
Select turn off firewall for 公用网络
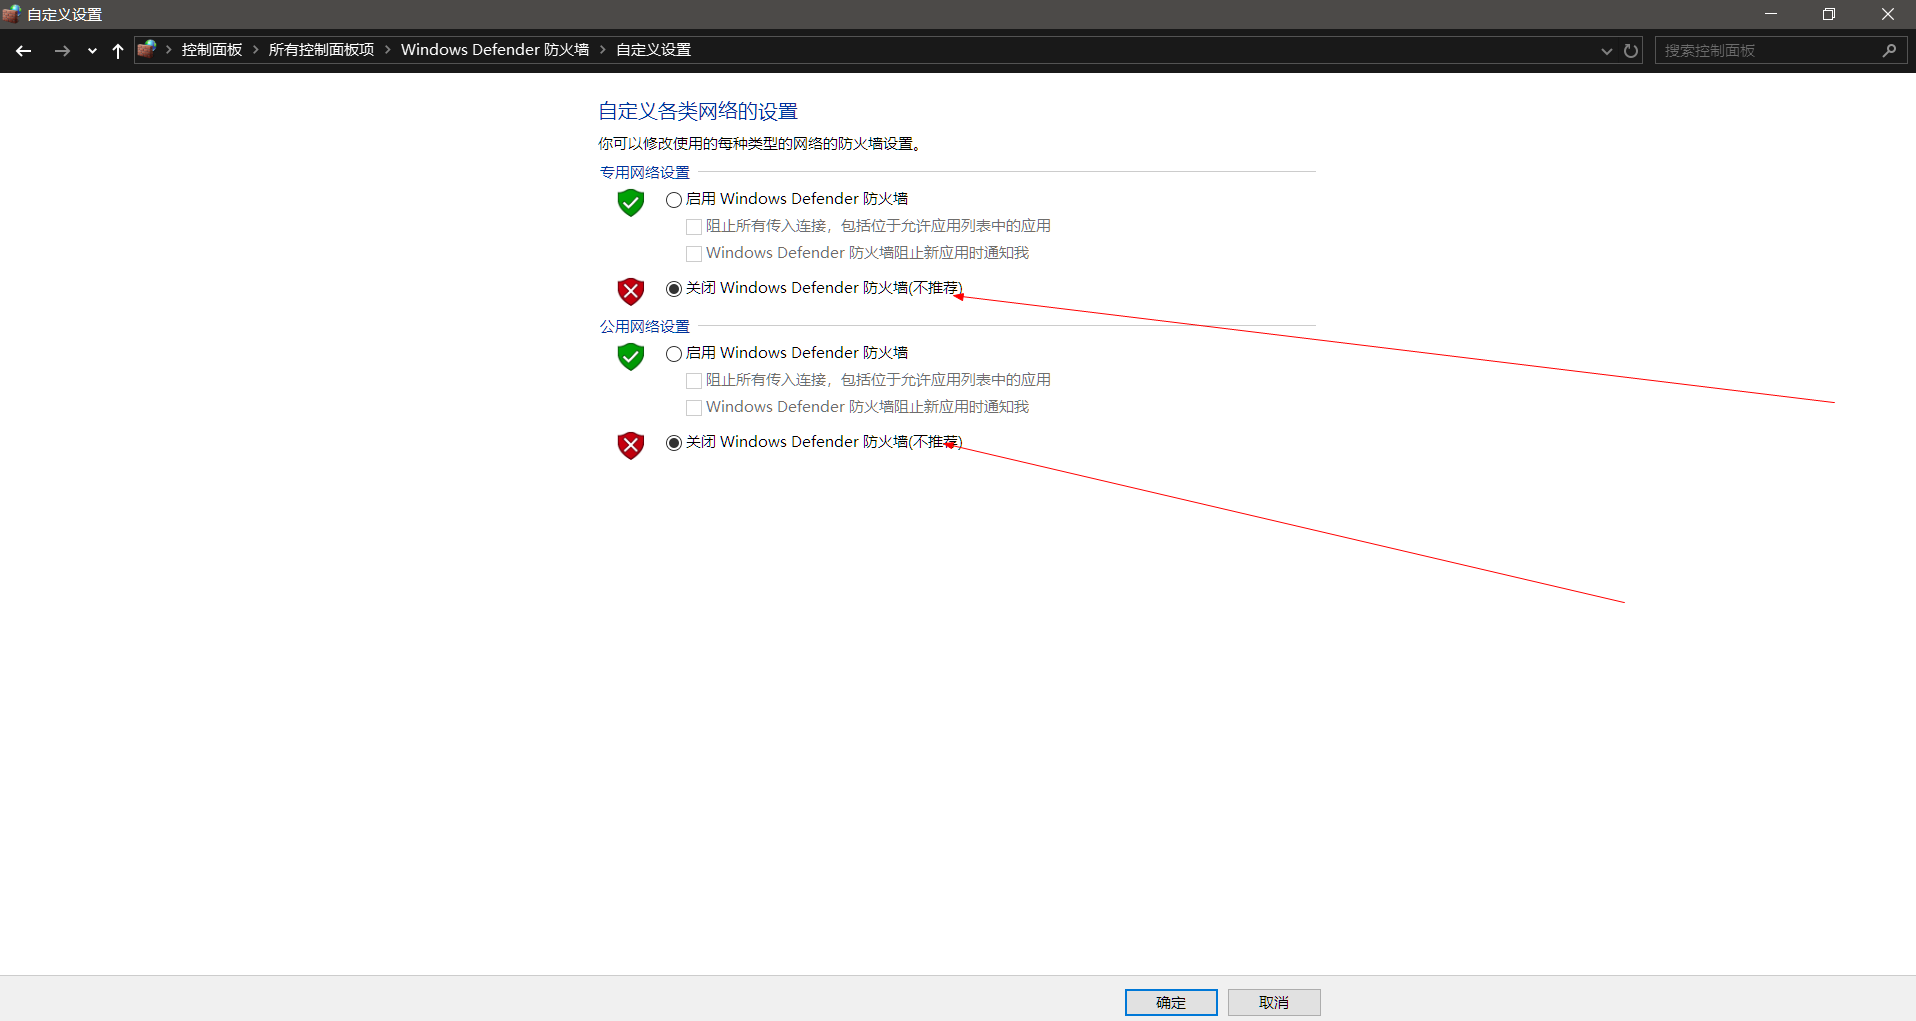[814, 442]
